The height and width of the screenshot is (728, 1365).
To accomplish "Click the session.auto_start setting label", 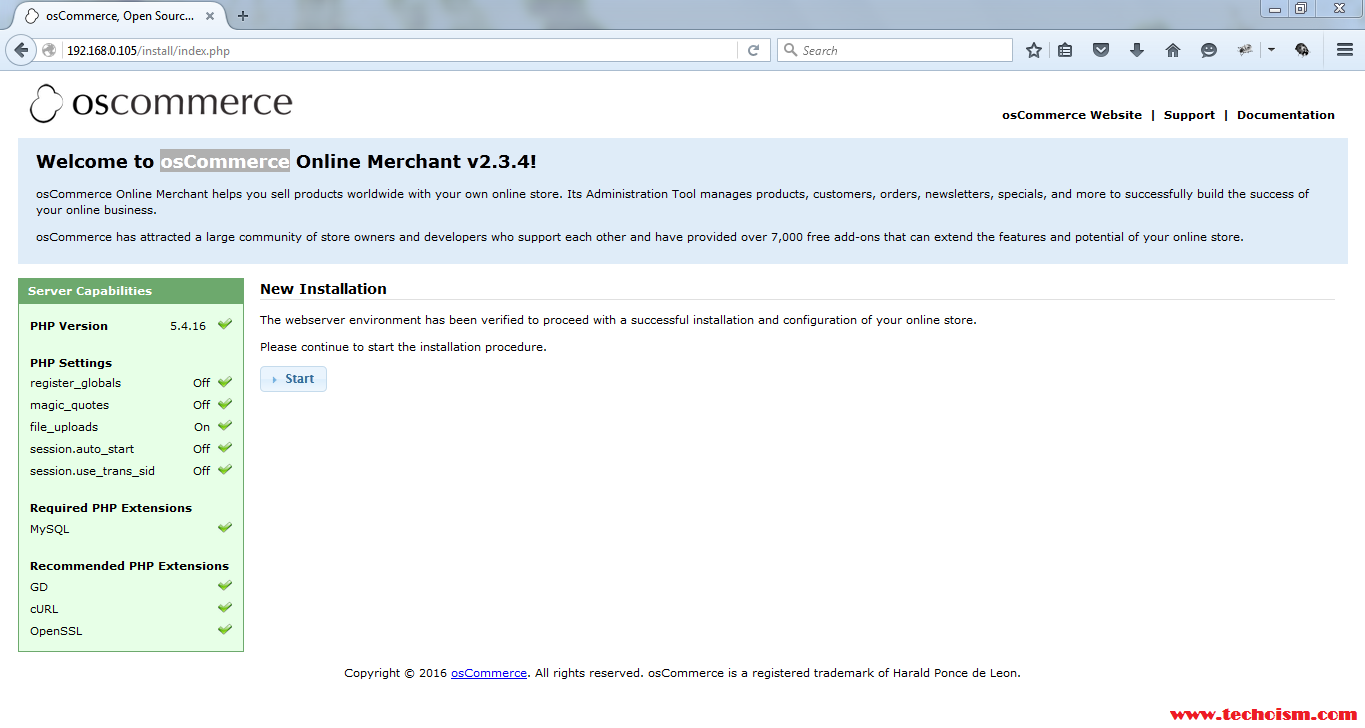I will [82, 449].
